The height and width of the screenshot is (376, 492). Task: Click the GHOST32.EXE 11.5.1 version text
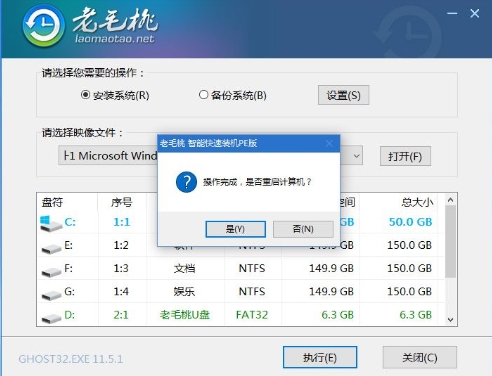coord(71,359)
